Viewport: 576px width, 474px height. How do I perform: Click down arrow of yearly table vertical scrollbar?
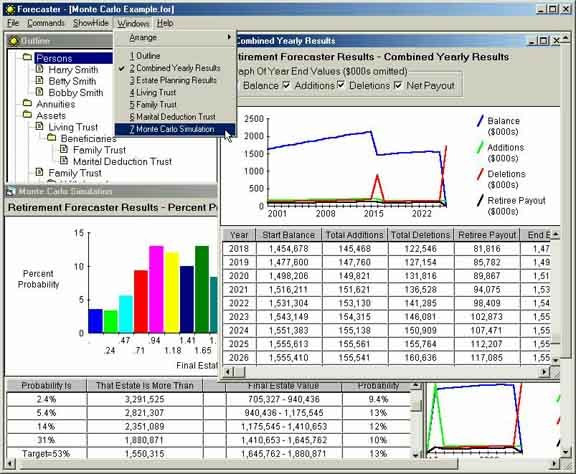(555, 360)
